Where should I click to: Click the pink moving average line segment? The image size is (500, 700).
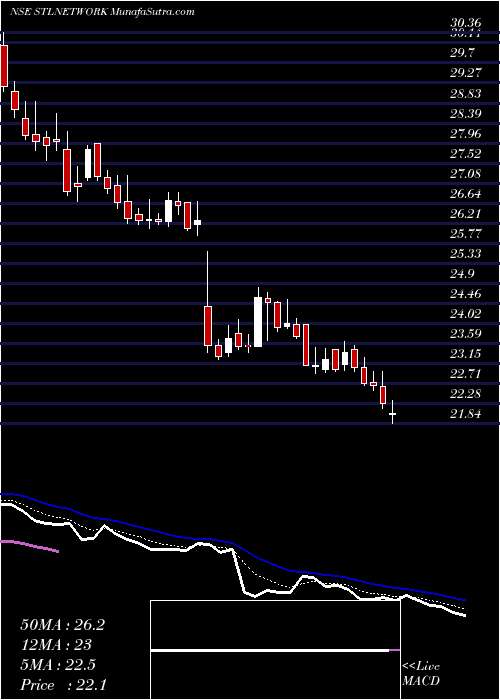29,546
